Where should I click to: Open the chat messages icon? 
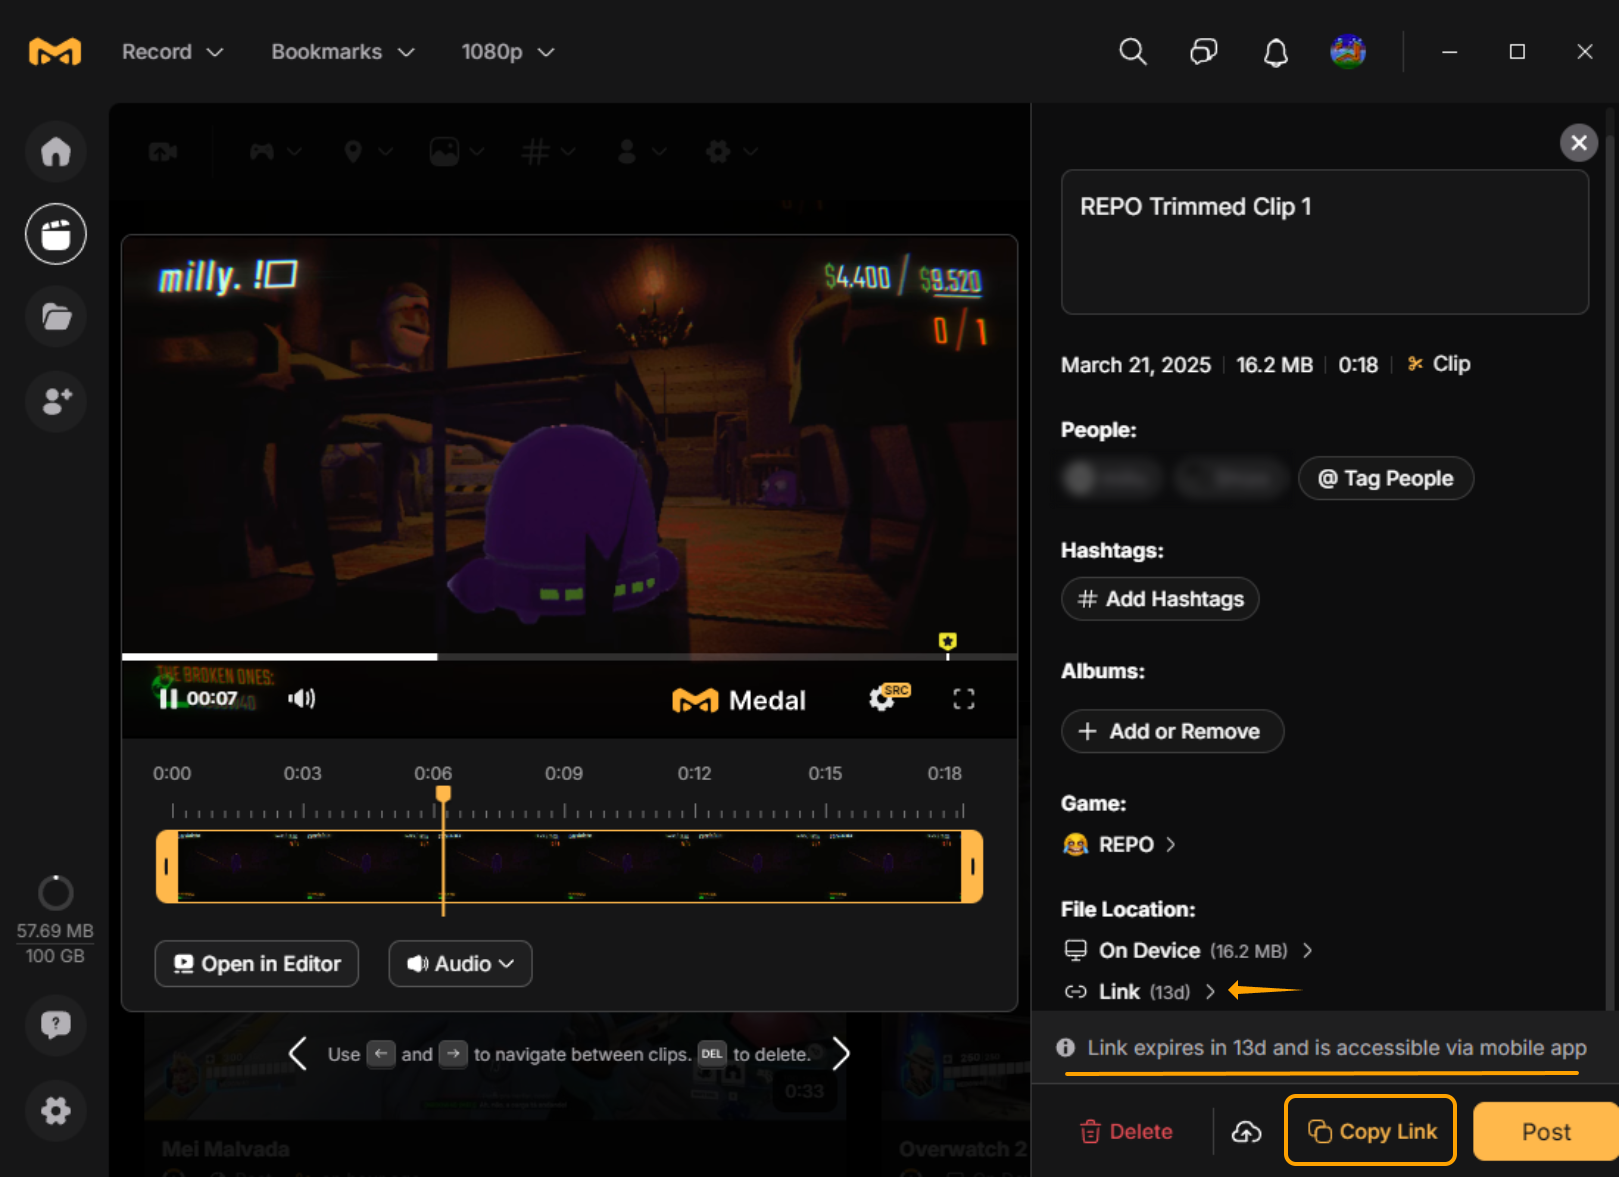click(x=1204, y=52)
